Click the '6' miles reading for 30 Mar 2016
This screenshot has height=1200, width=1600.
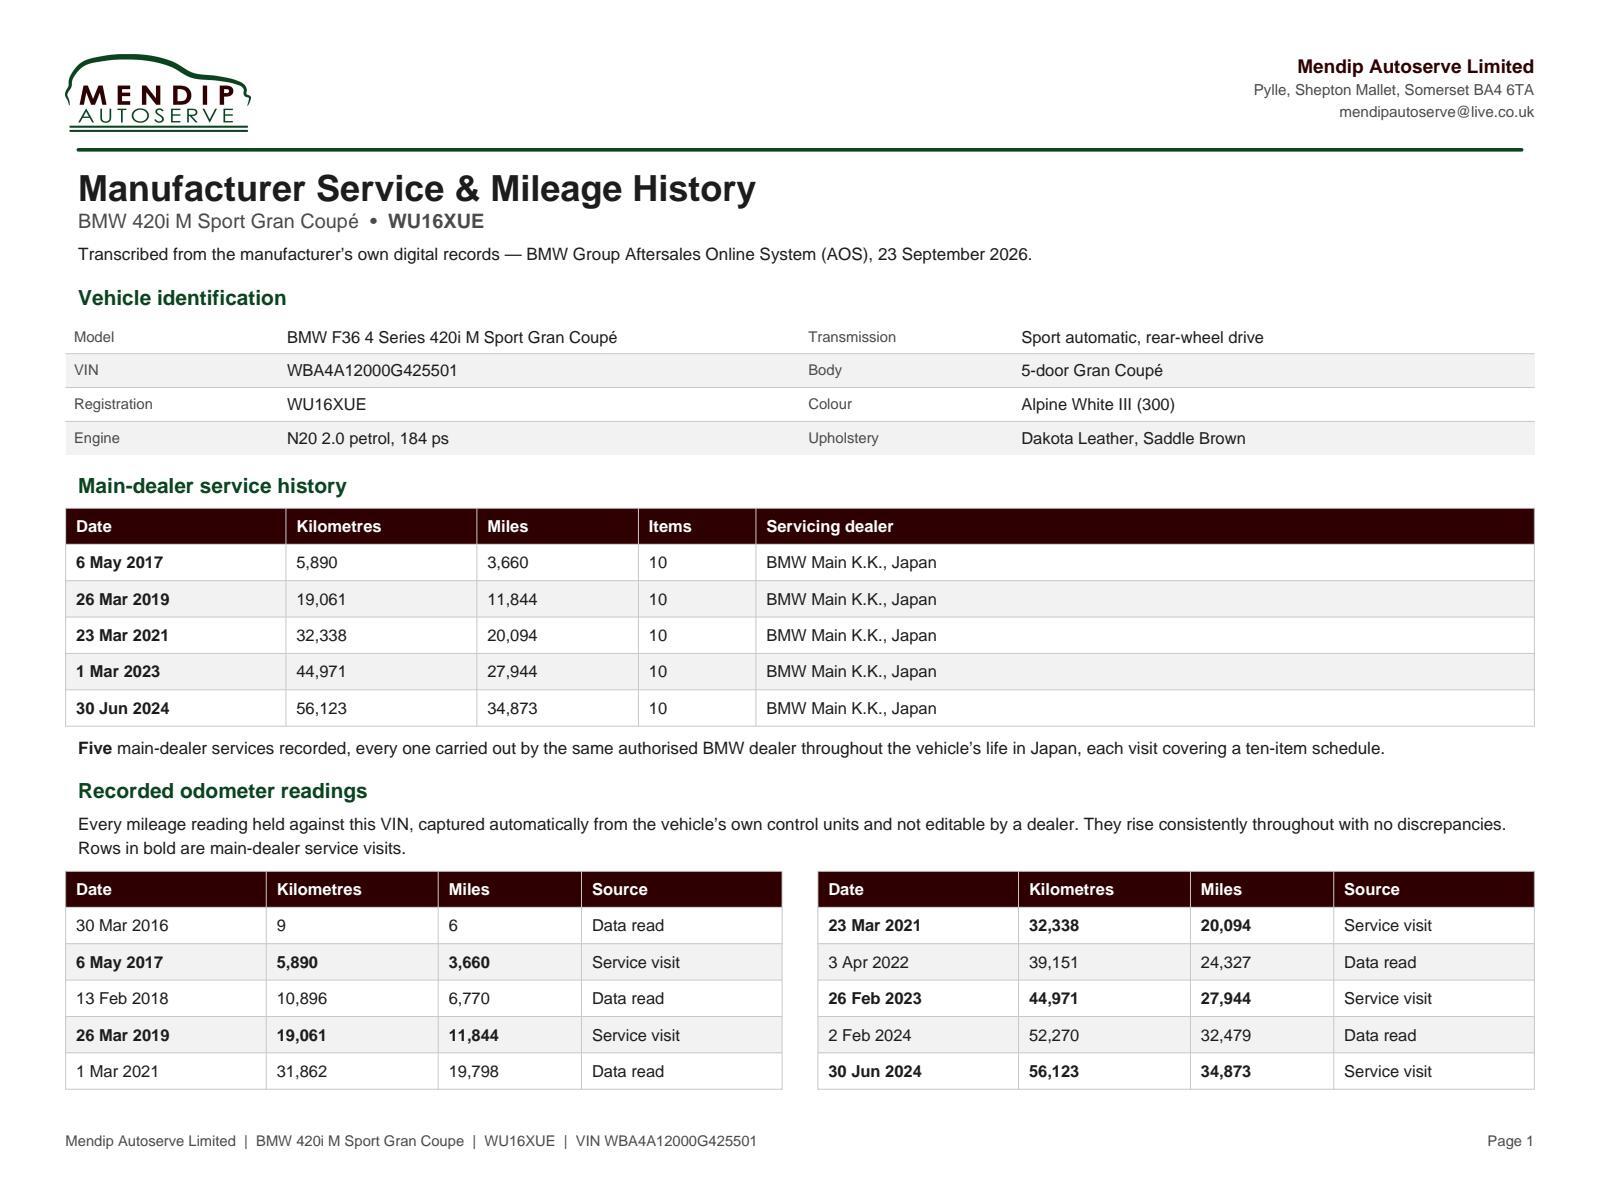point(453,926)
